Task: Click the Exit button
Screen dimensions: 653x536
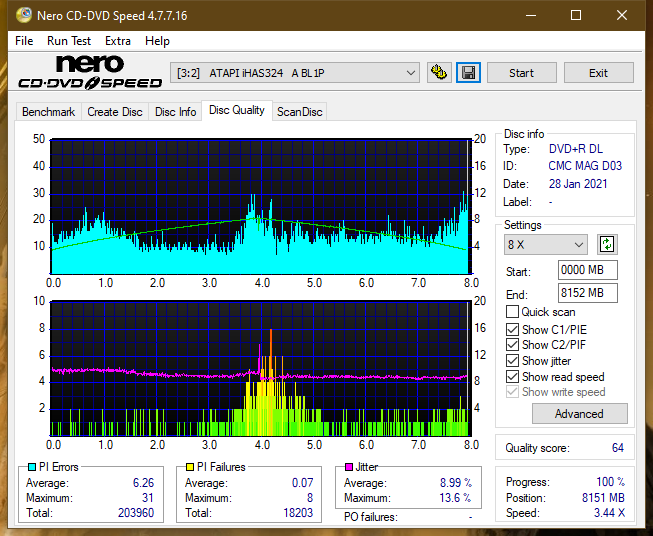Action: 598,73
